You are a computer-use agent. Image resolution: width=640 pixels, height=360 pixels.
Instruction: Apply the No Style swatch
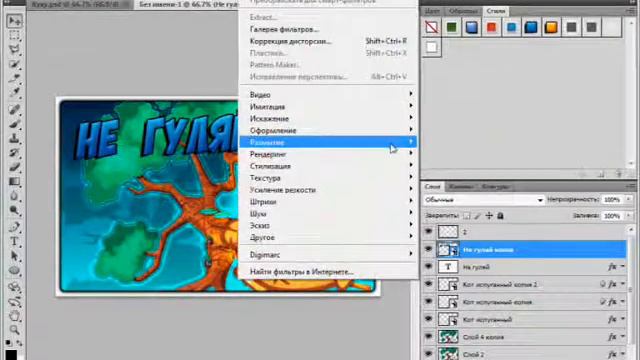(432, 27)
